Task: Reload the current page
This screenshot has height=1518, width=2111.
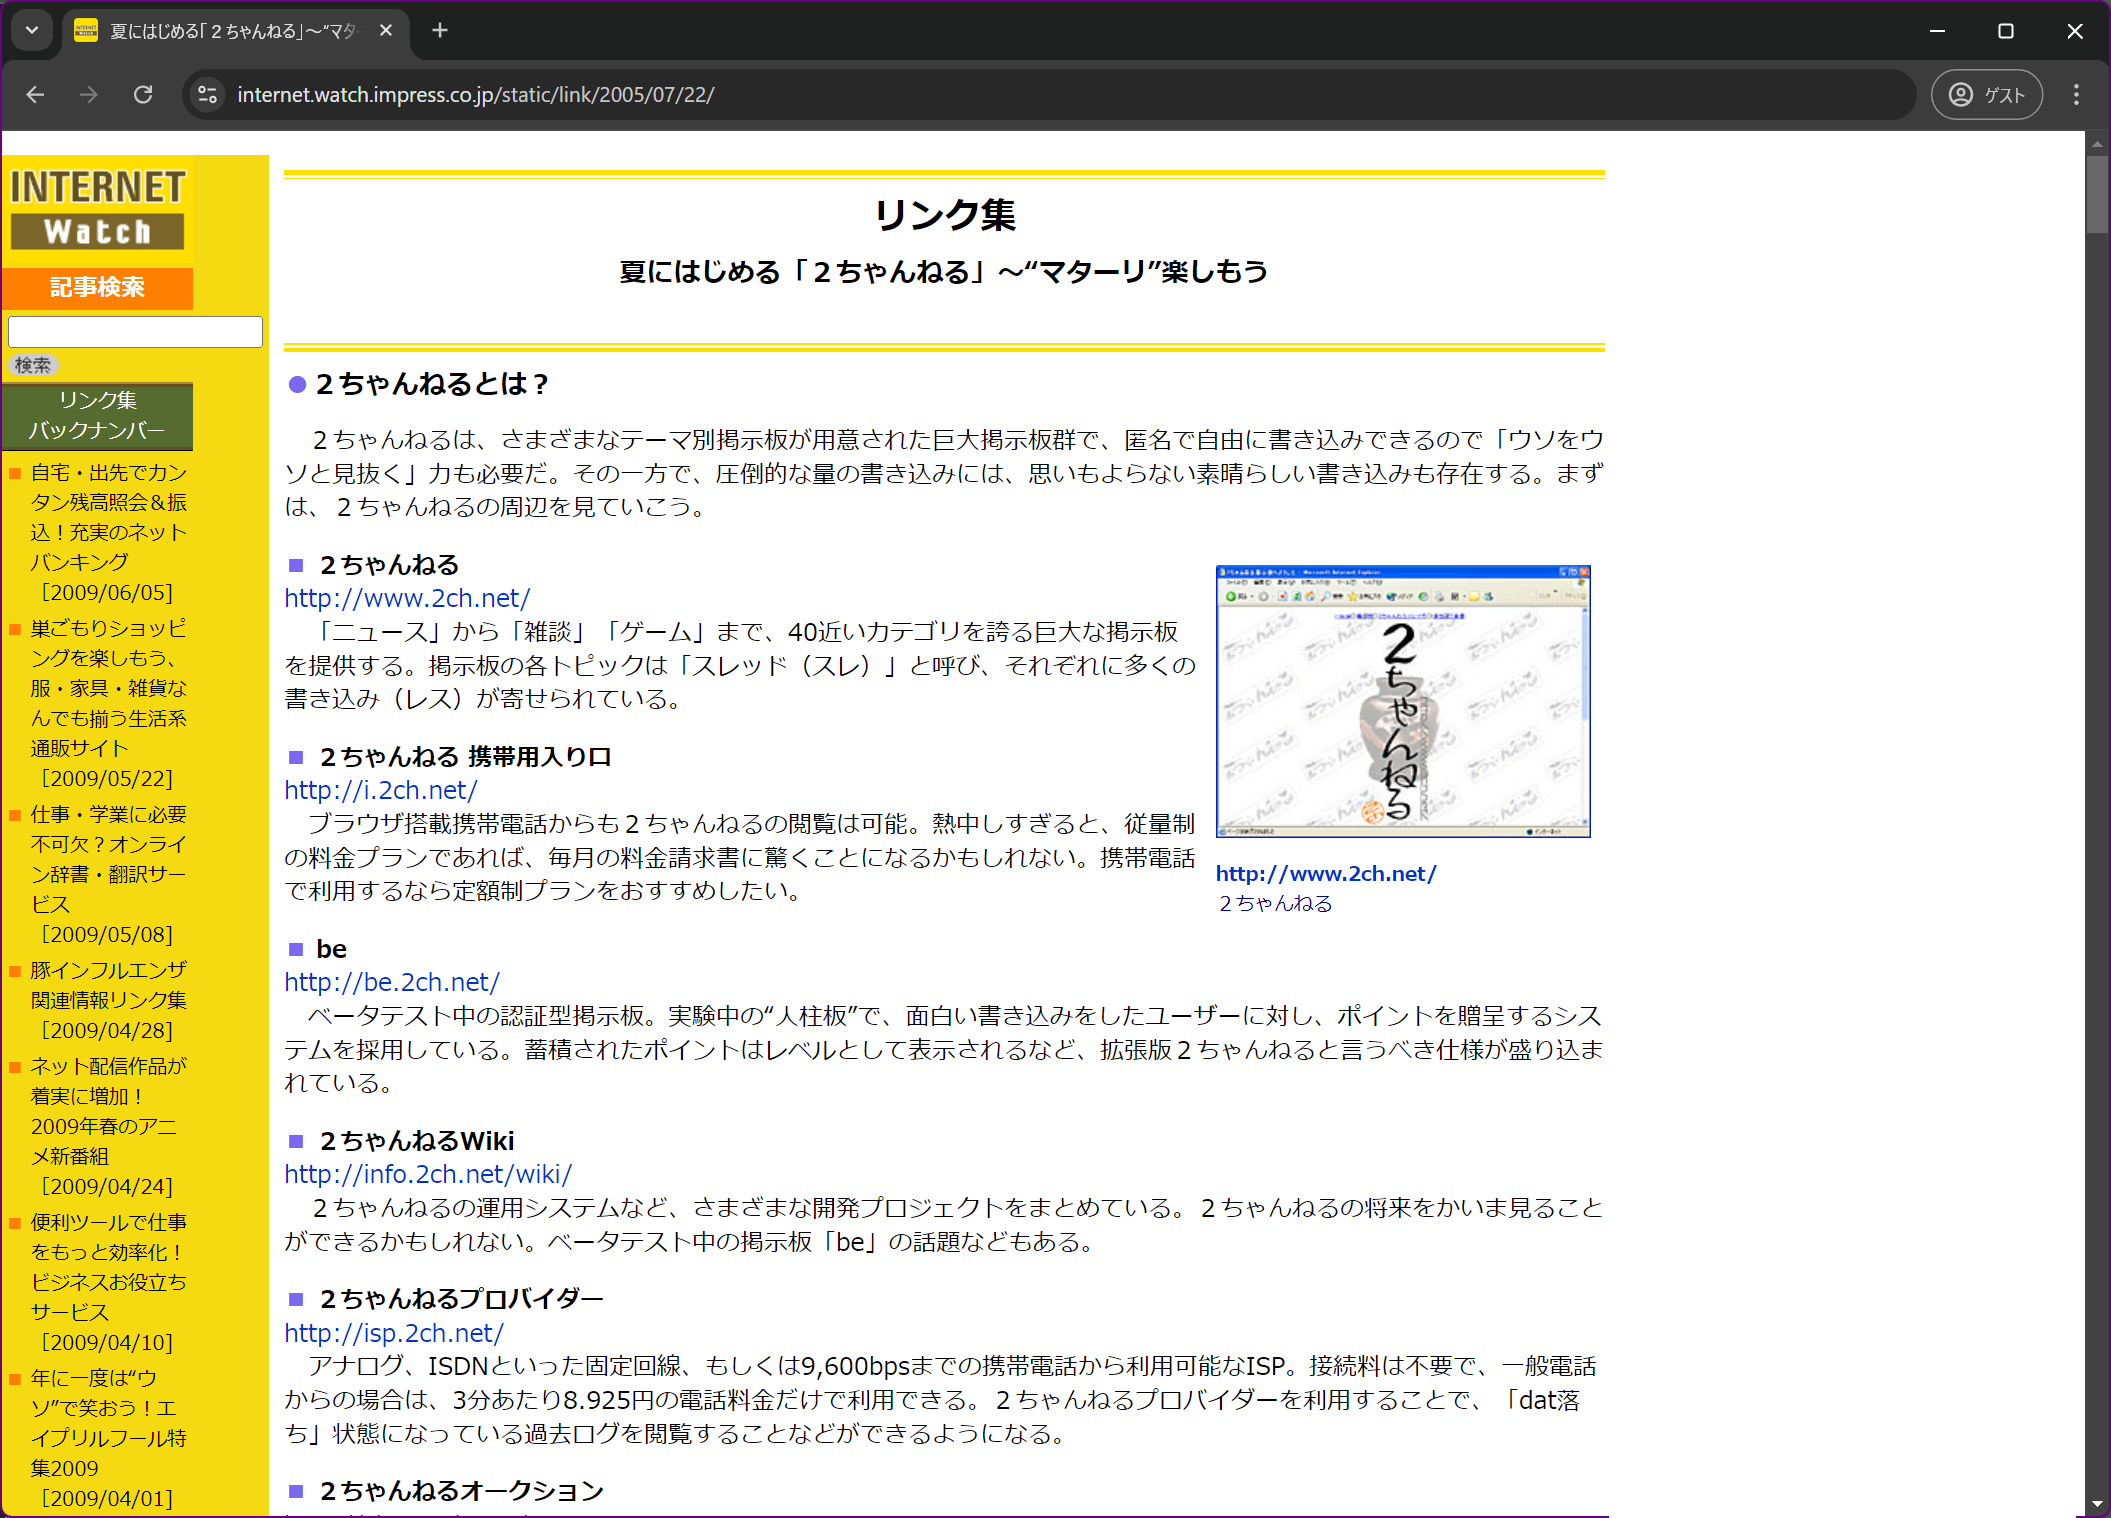Action: click(143, 95)
